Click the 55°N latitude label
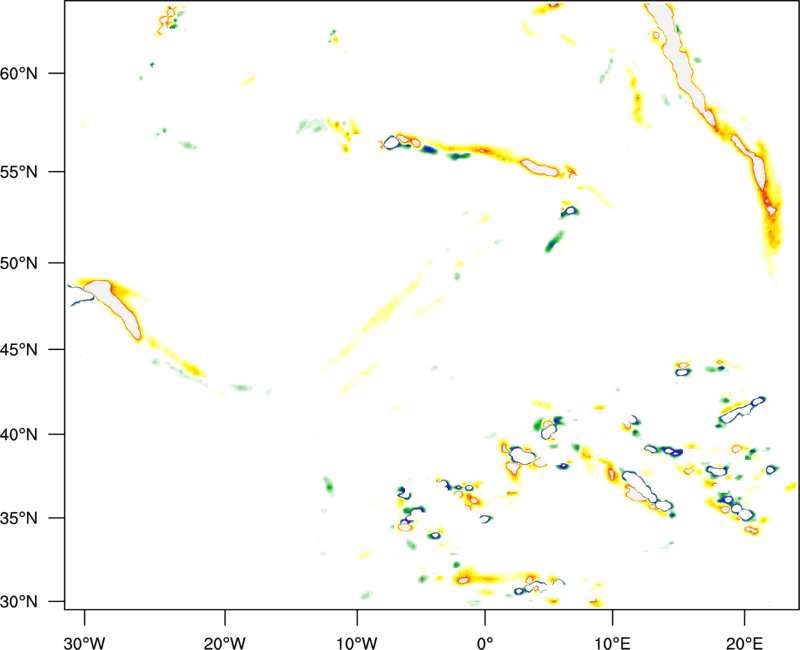800x650 pixels. (x=19, y=171)
